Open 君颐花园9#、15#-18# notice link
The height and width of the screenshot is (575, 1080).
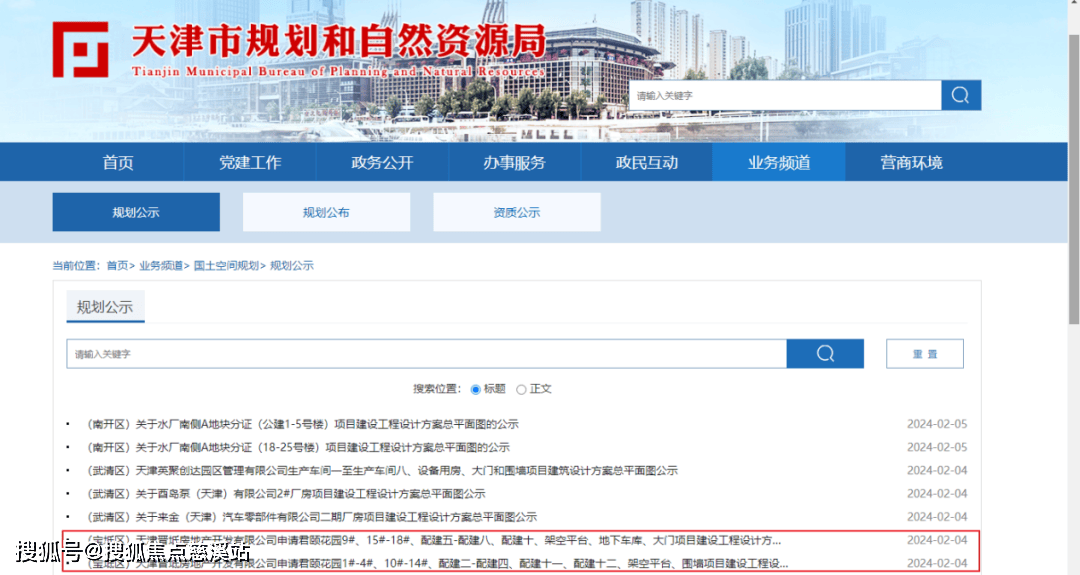(x=433, y=541)
